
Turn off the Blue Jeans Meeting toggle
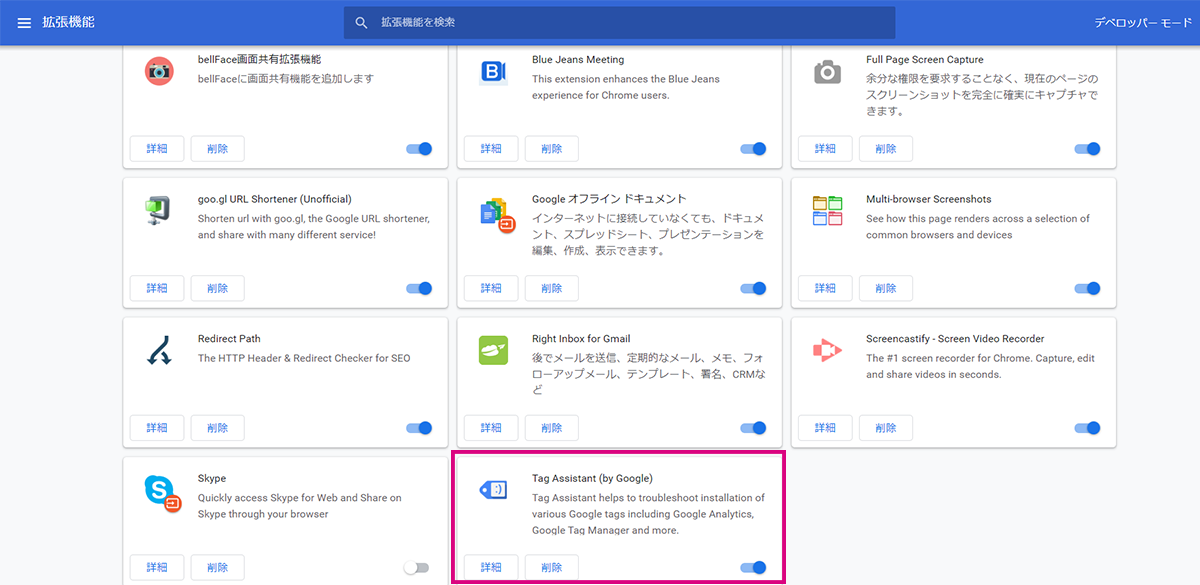click(753, 149)
